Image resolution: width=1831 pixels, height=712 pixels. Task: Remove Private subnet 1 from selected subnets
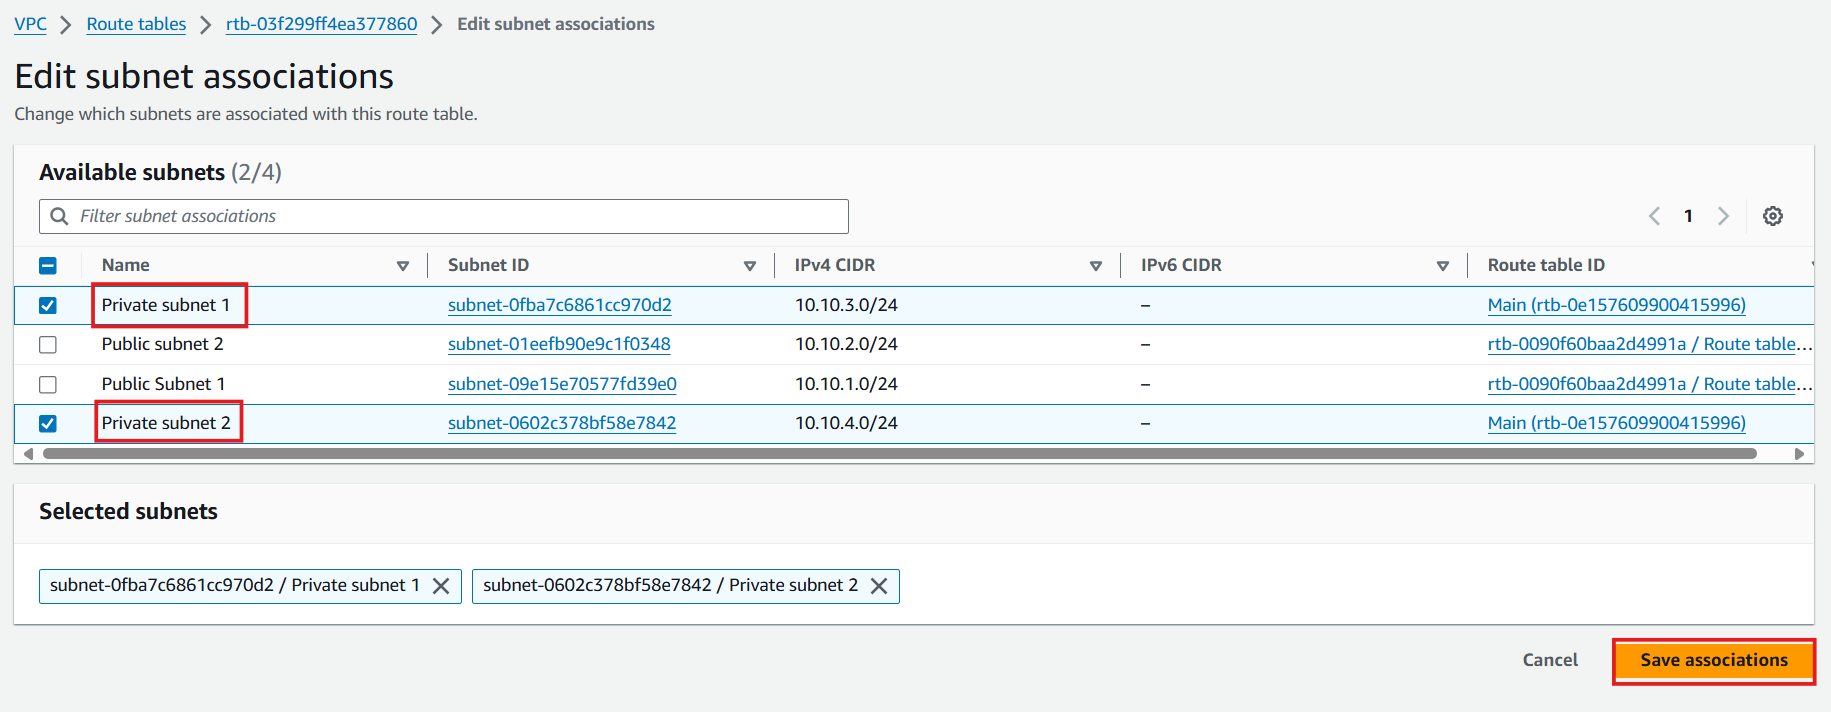(x=441, y=586)
